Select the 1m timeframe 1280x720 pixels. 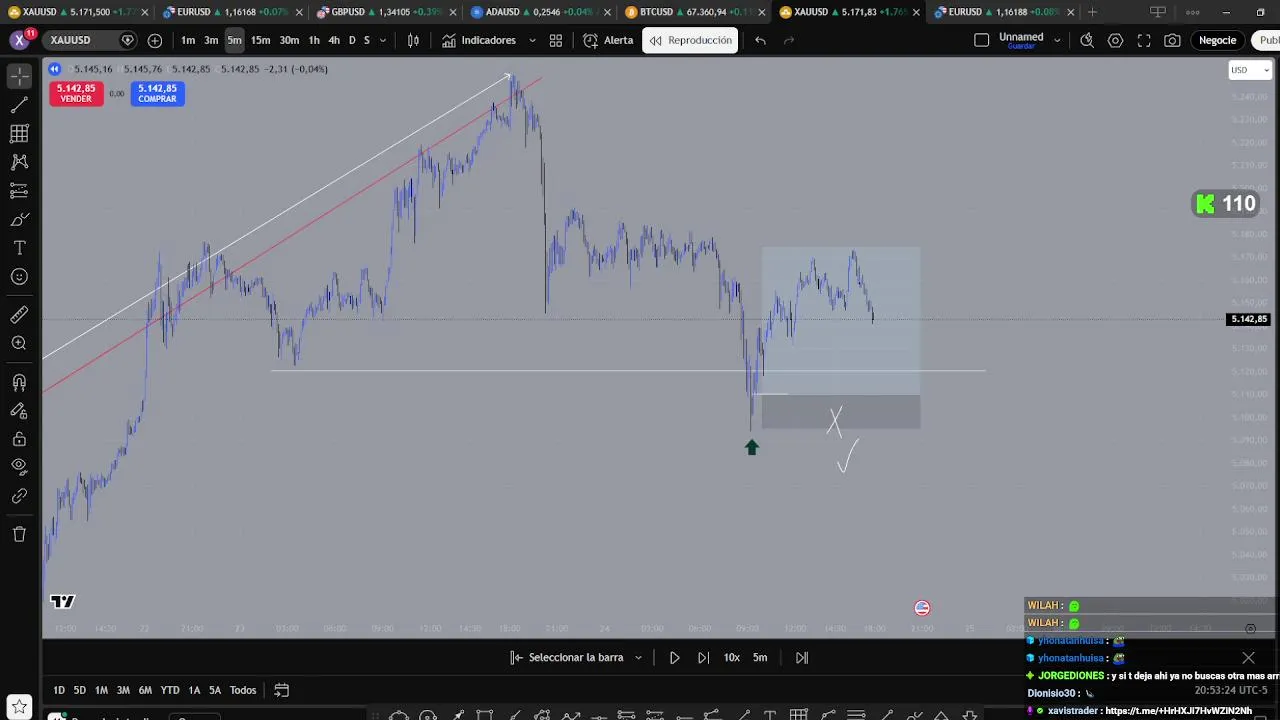click(188, 40)
